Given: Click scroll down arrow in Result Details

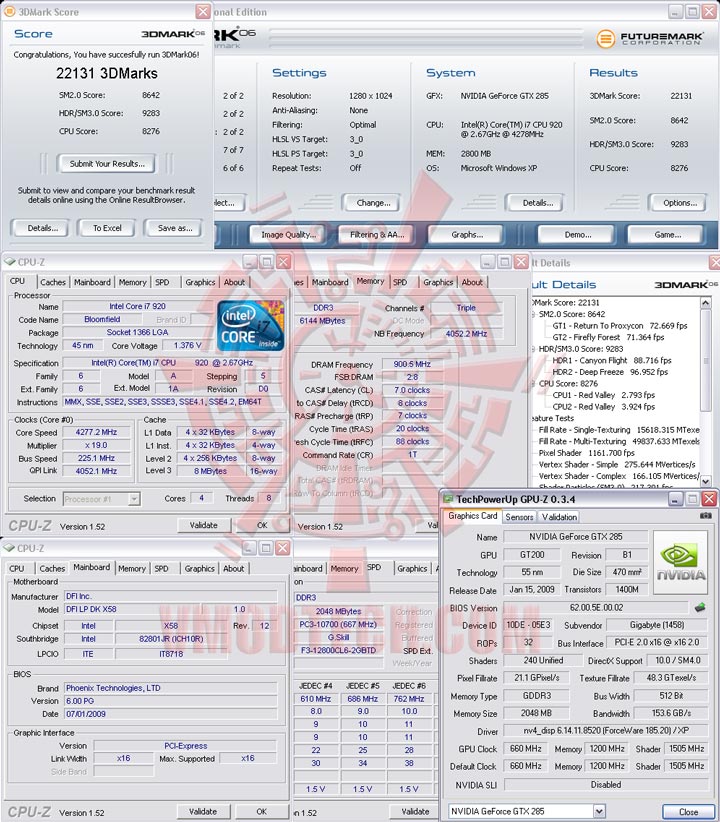Looking at the screenshot, I should [x=705, y=481].
